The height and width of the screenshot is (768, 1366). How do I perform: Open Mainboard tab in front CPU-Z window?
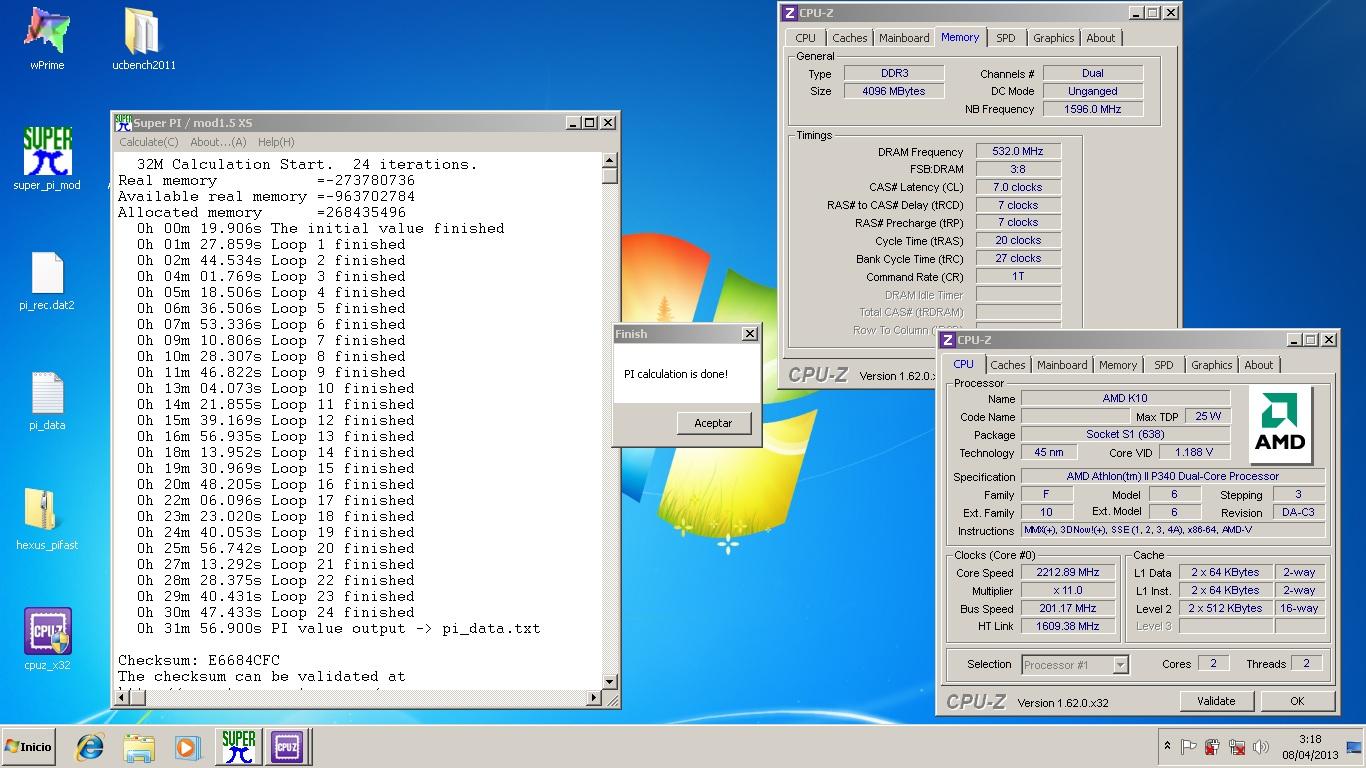pyautogui.click(x=1062, y=365)
